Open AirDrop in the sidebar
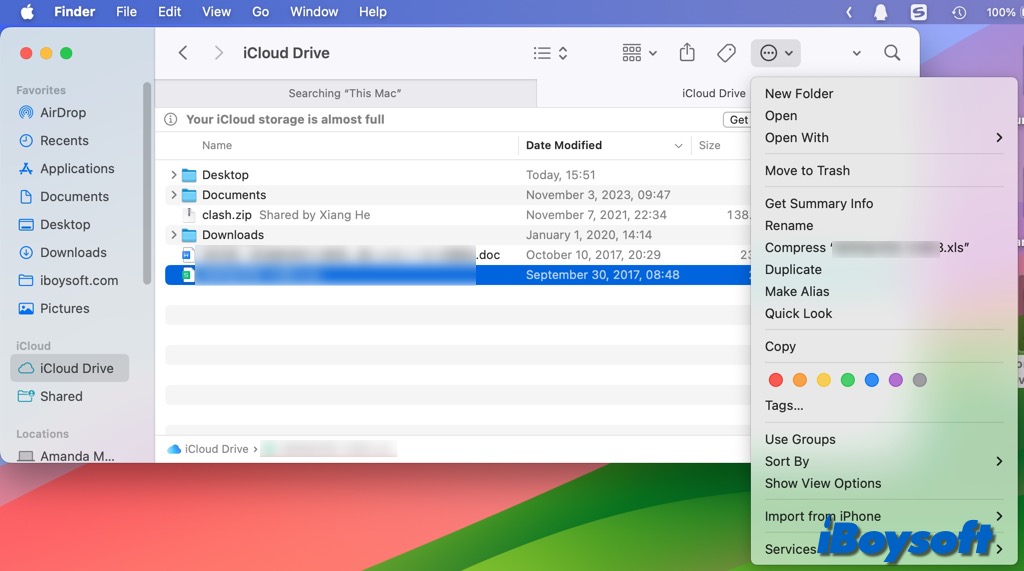This screenshot has width=1024, height=571. [63, 113]
